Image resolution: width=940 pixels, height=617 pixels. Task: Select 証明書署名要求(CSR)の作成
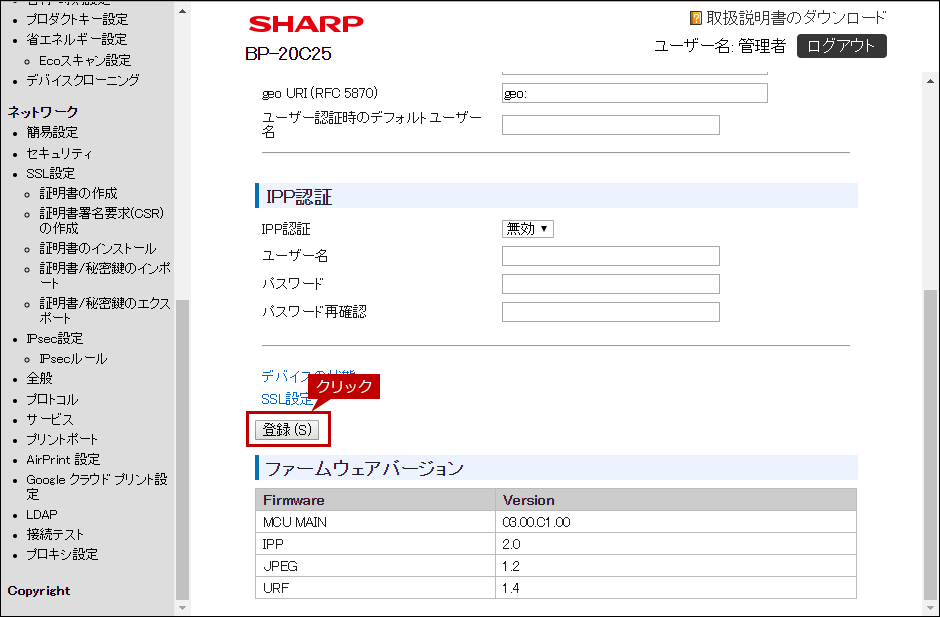(101, 221)
